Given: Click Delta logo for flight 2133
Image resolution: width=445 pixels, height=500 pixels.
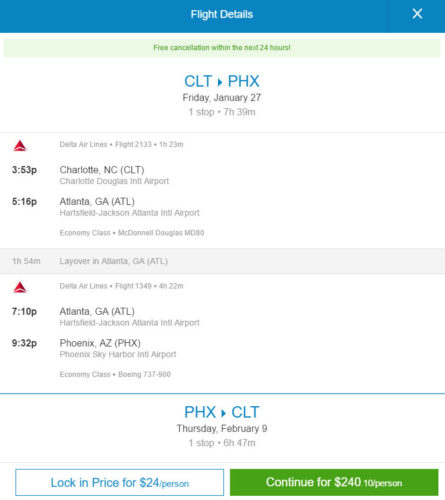Looking at the screenshot, I should click(x=20, y=146).
